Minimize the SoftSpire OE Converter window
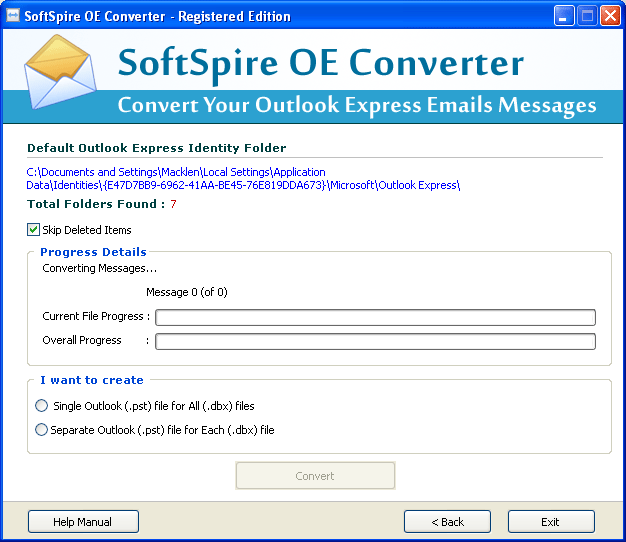626x542 pixels. [564, 16]
